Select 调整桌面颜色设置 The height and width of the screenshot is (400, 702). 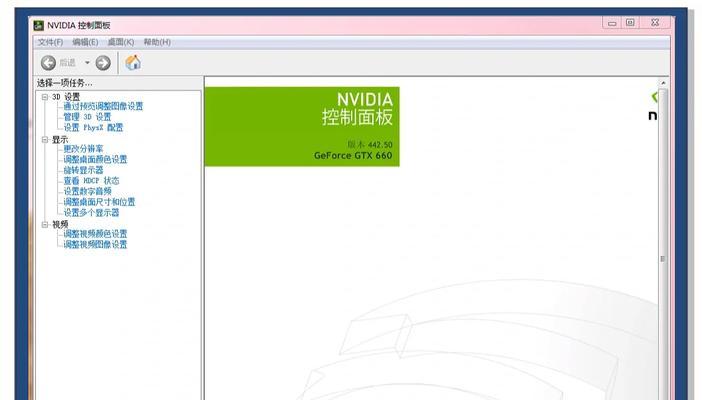[95, 159]
